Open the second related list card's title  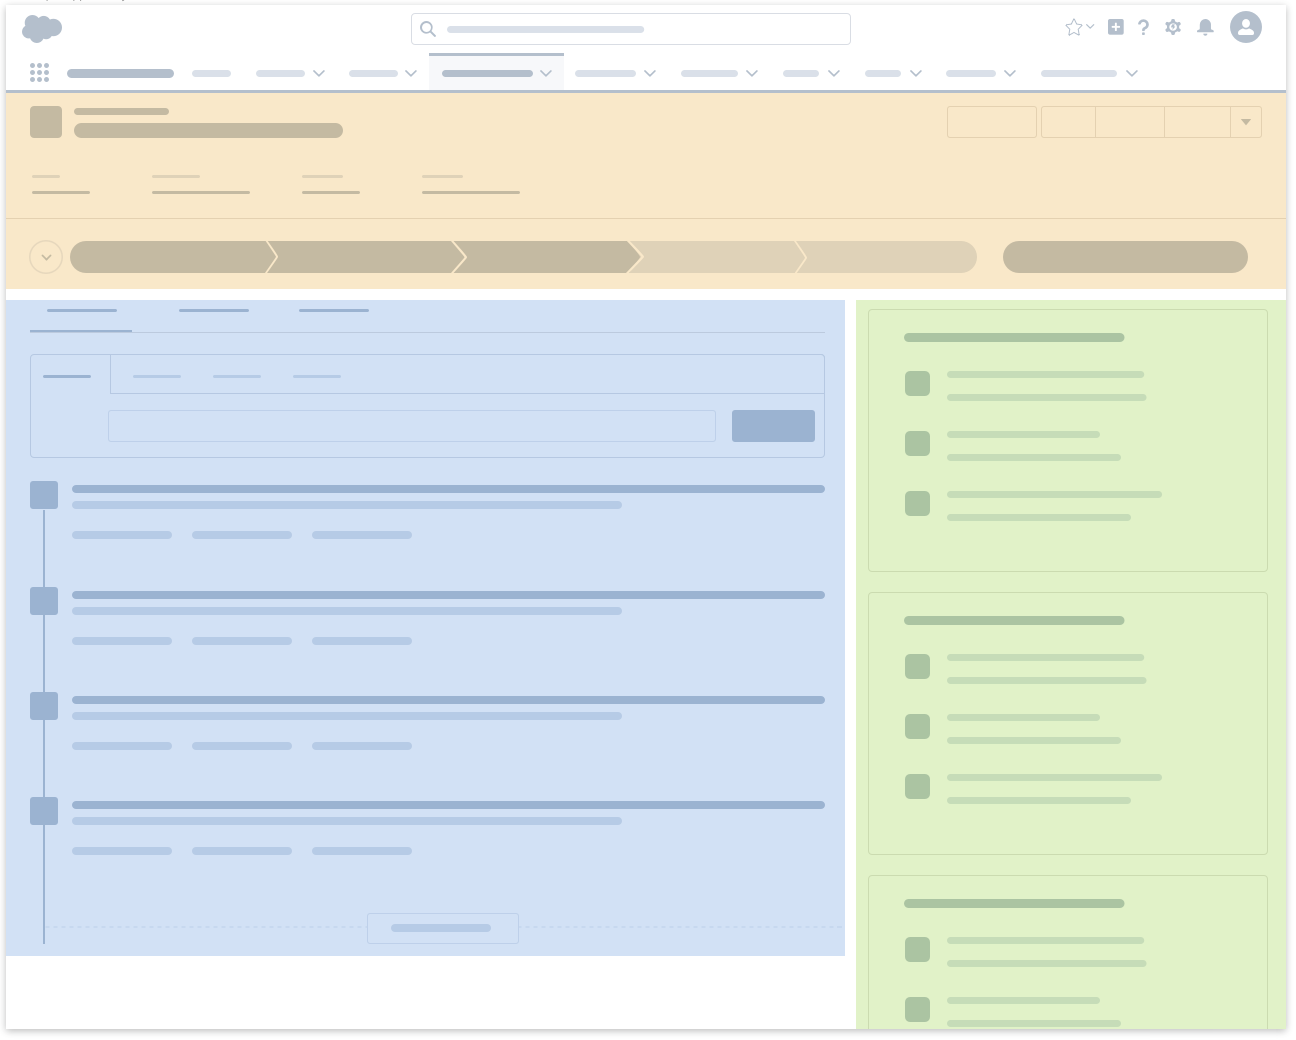point(1014,621)
